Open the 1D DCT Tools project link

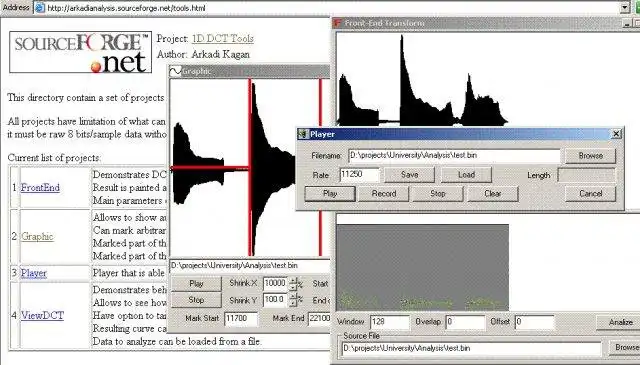coord(223,38)
